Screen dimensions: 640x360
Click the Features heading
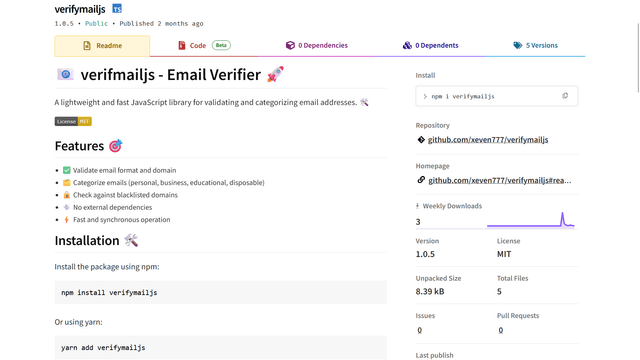click(79, 146)
